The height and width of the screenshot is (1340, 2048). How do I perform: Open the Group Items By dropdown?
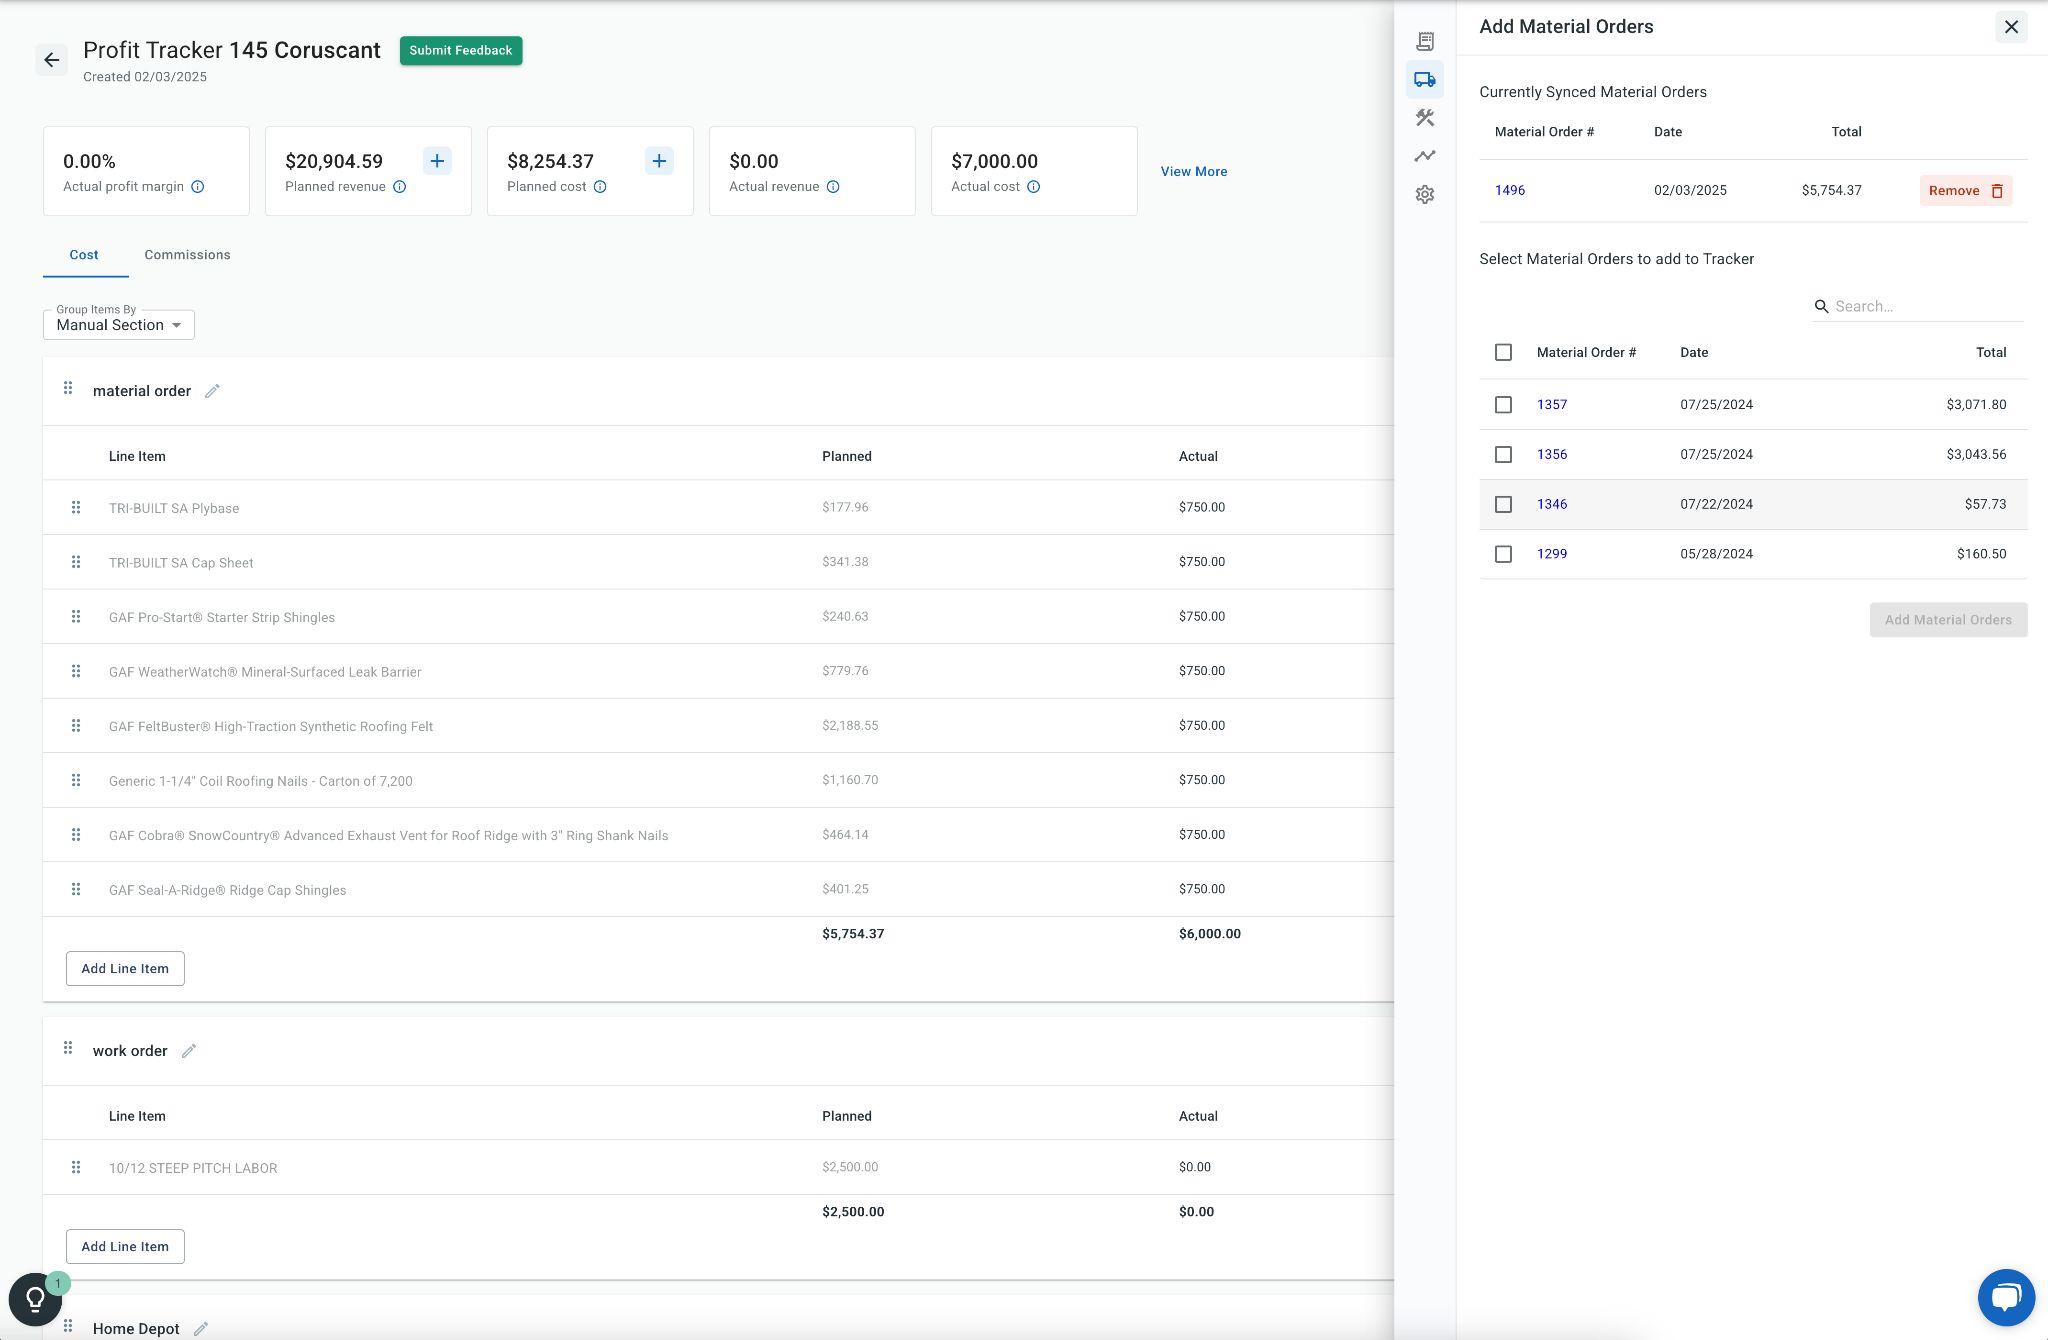(x=119, y=325)
